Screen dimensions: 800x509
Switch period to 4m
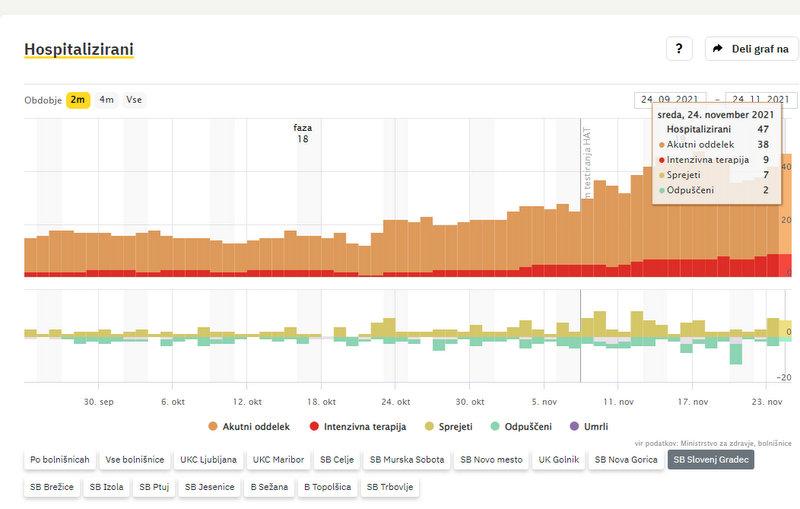click(106, 100)
